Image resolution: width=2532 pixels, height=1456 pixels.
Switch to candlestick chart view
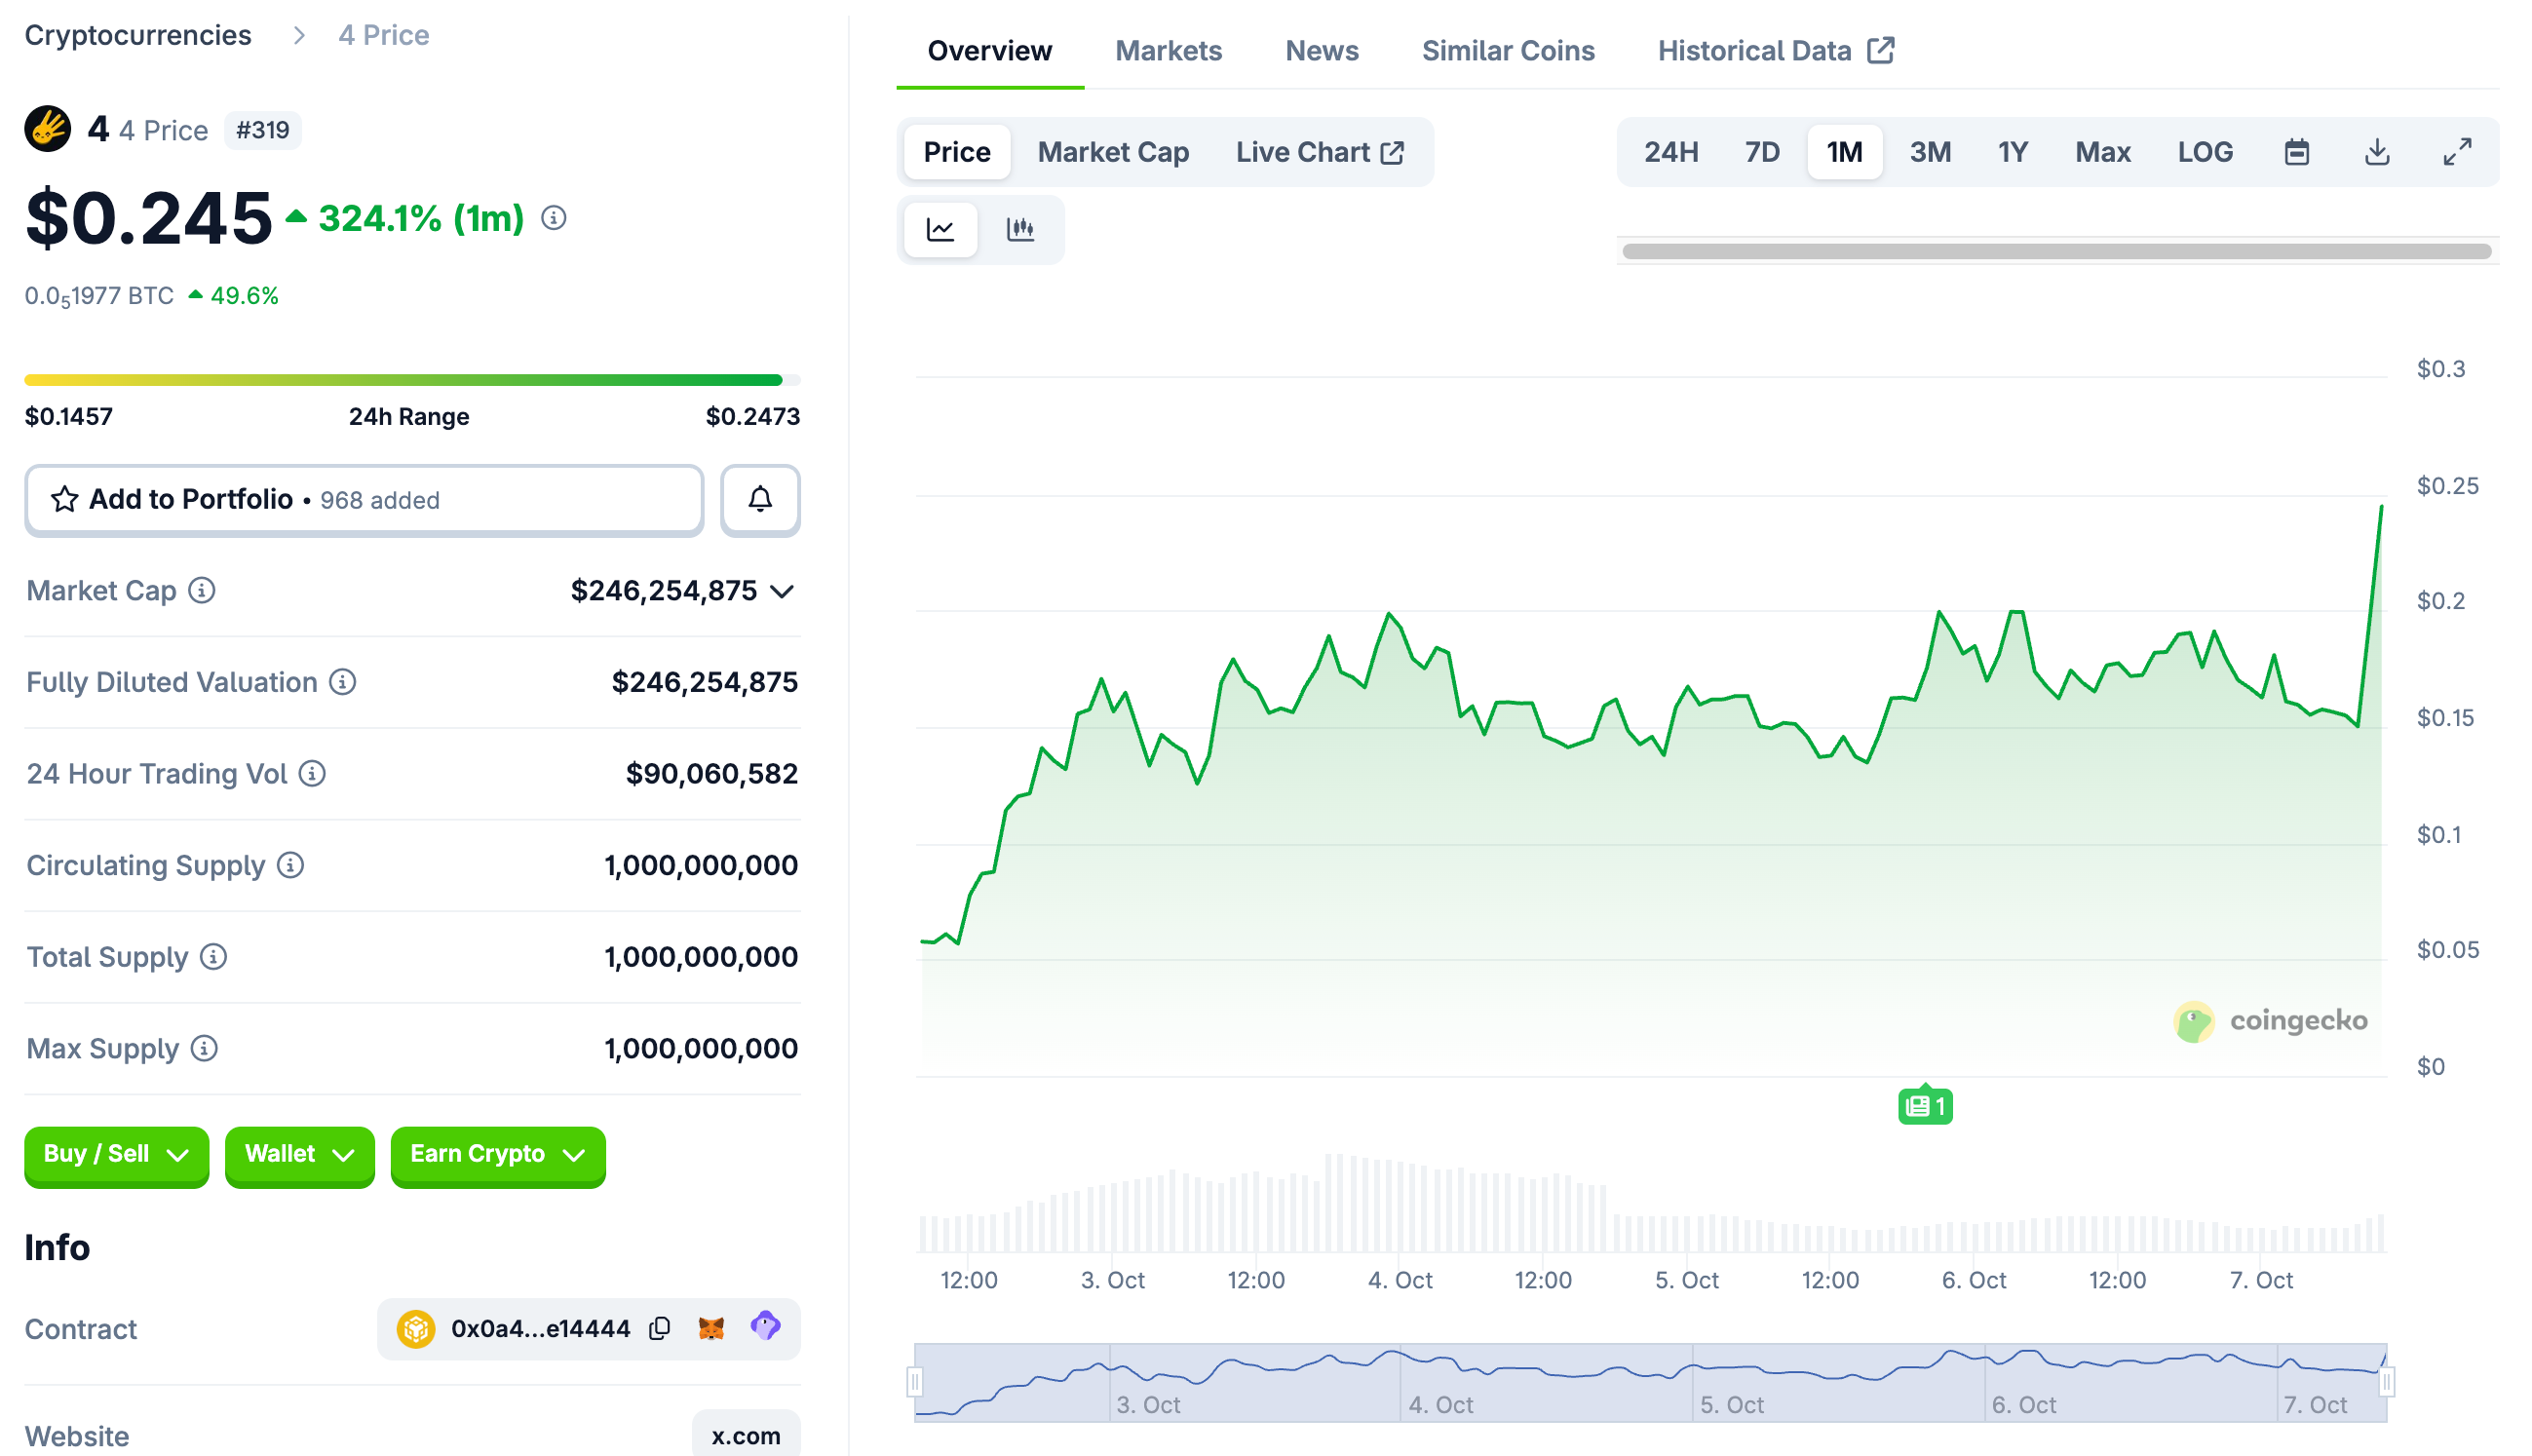point(1019,229)
